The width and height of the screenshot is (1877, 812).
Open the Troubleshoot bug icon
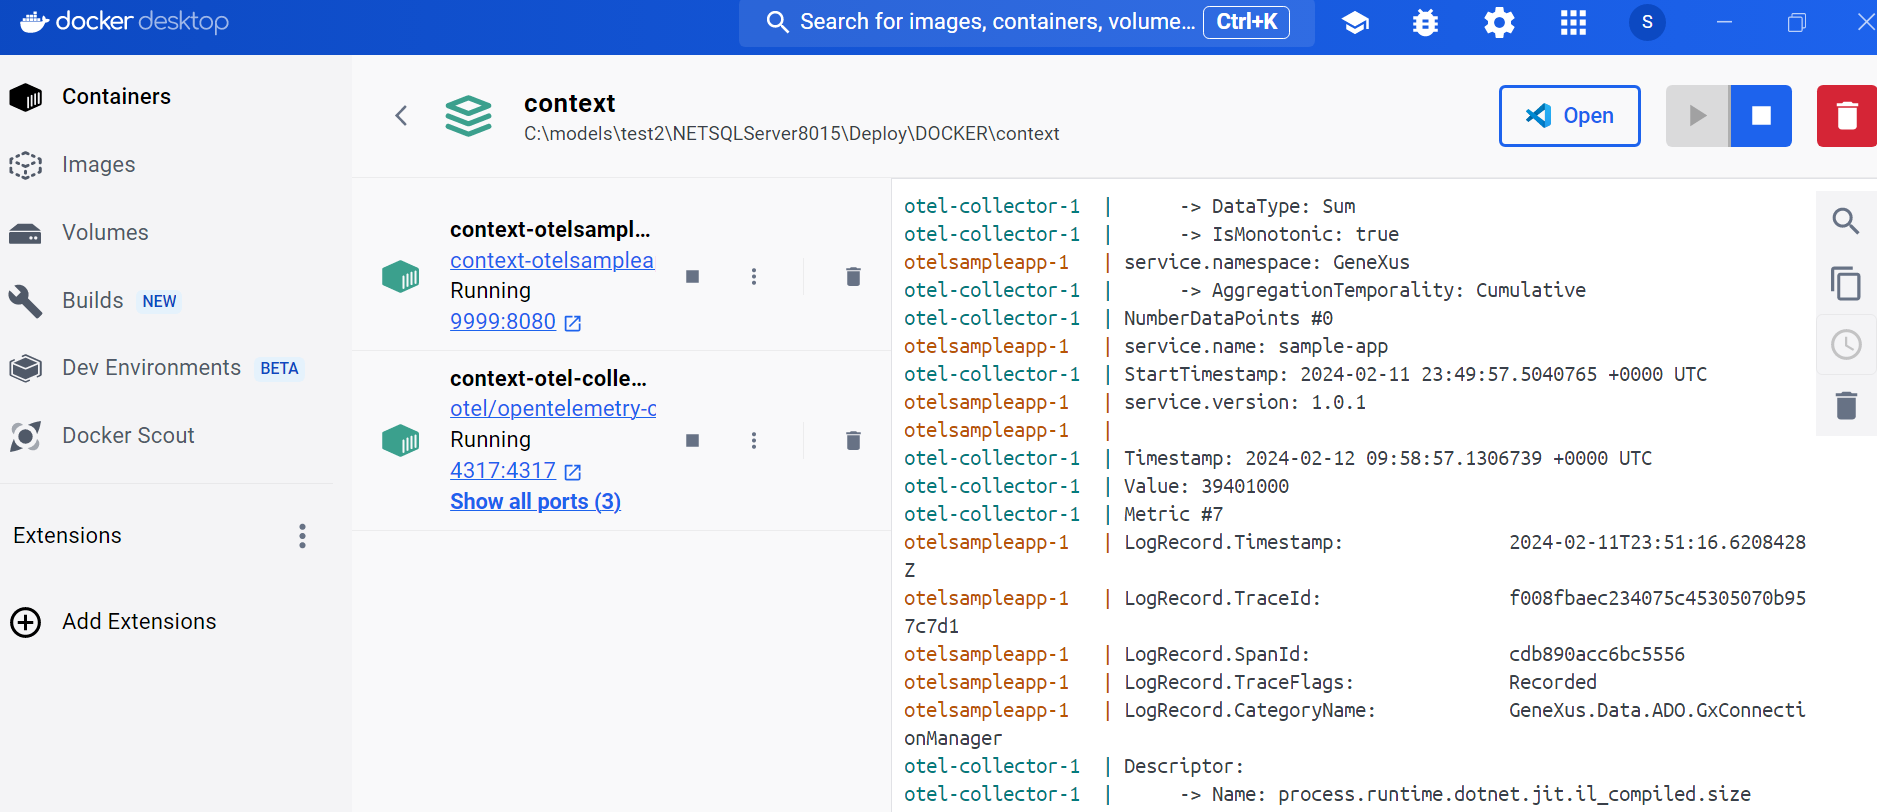coord(1425,22)
